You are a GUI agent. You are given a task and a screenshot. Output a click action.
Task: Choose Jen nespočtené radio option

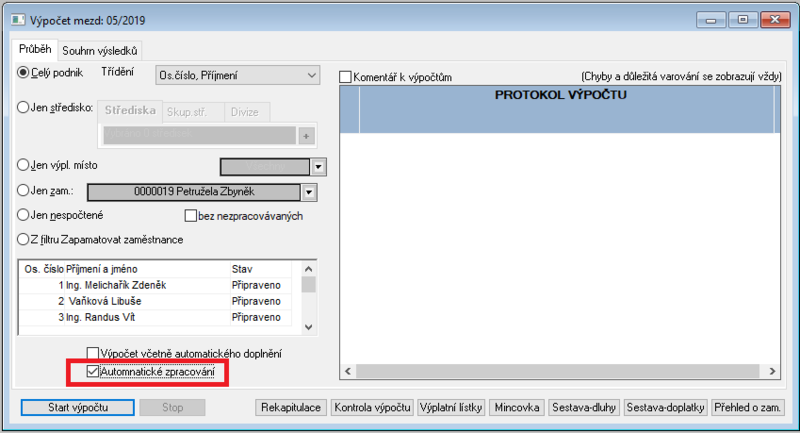pyautogui.click(x=23, y=215)
